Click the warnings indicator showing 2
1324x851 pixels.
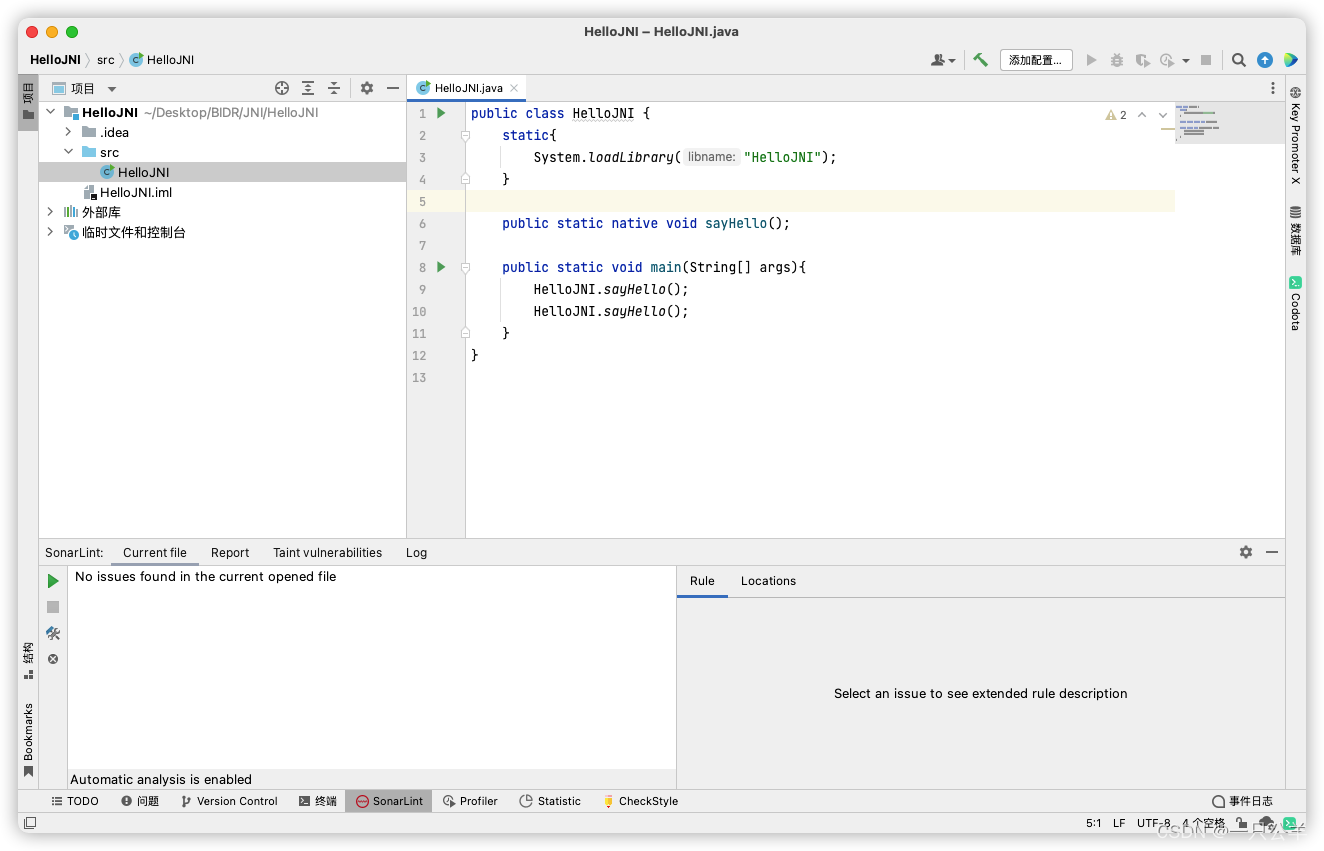pyautogui.click(x=1116, y=115)
